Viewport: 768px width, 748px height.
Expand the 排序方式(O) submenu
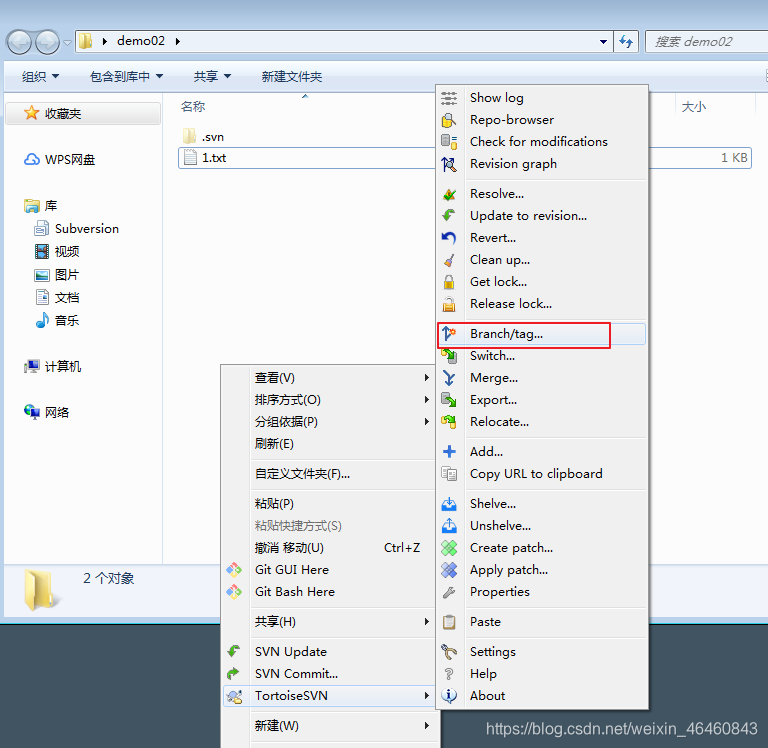pyautogui.click(x=329, y=400)
